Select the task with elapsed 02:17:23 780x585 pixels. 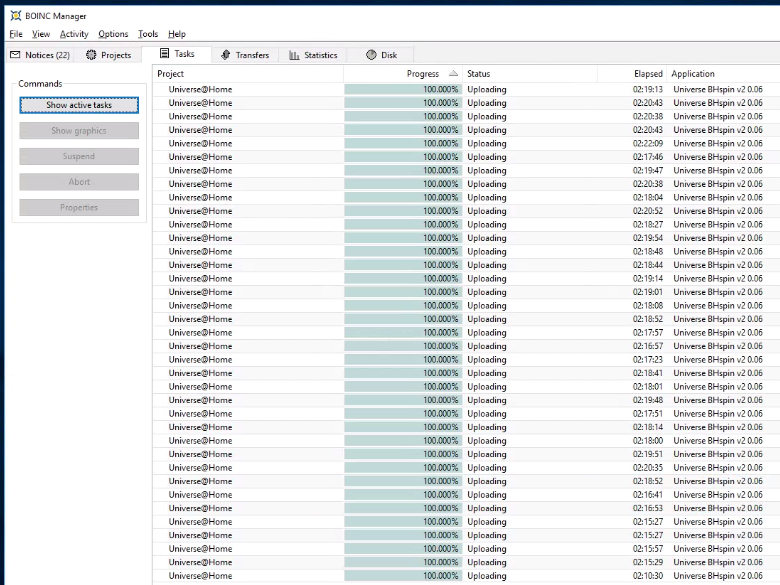tap(466, 360)
